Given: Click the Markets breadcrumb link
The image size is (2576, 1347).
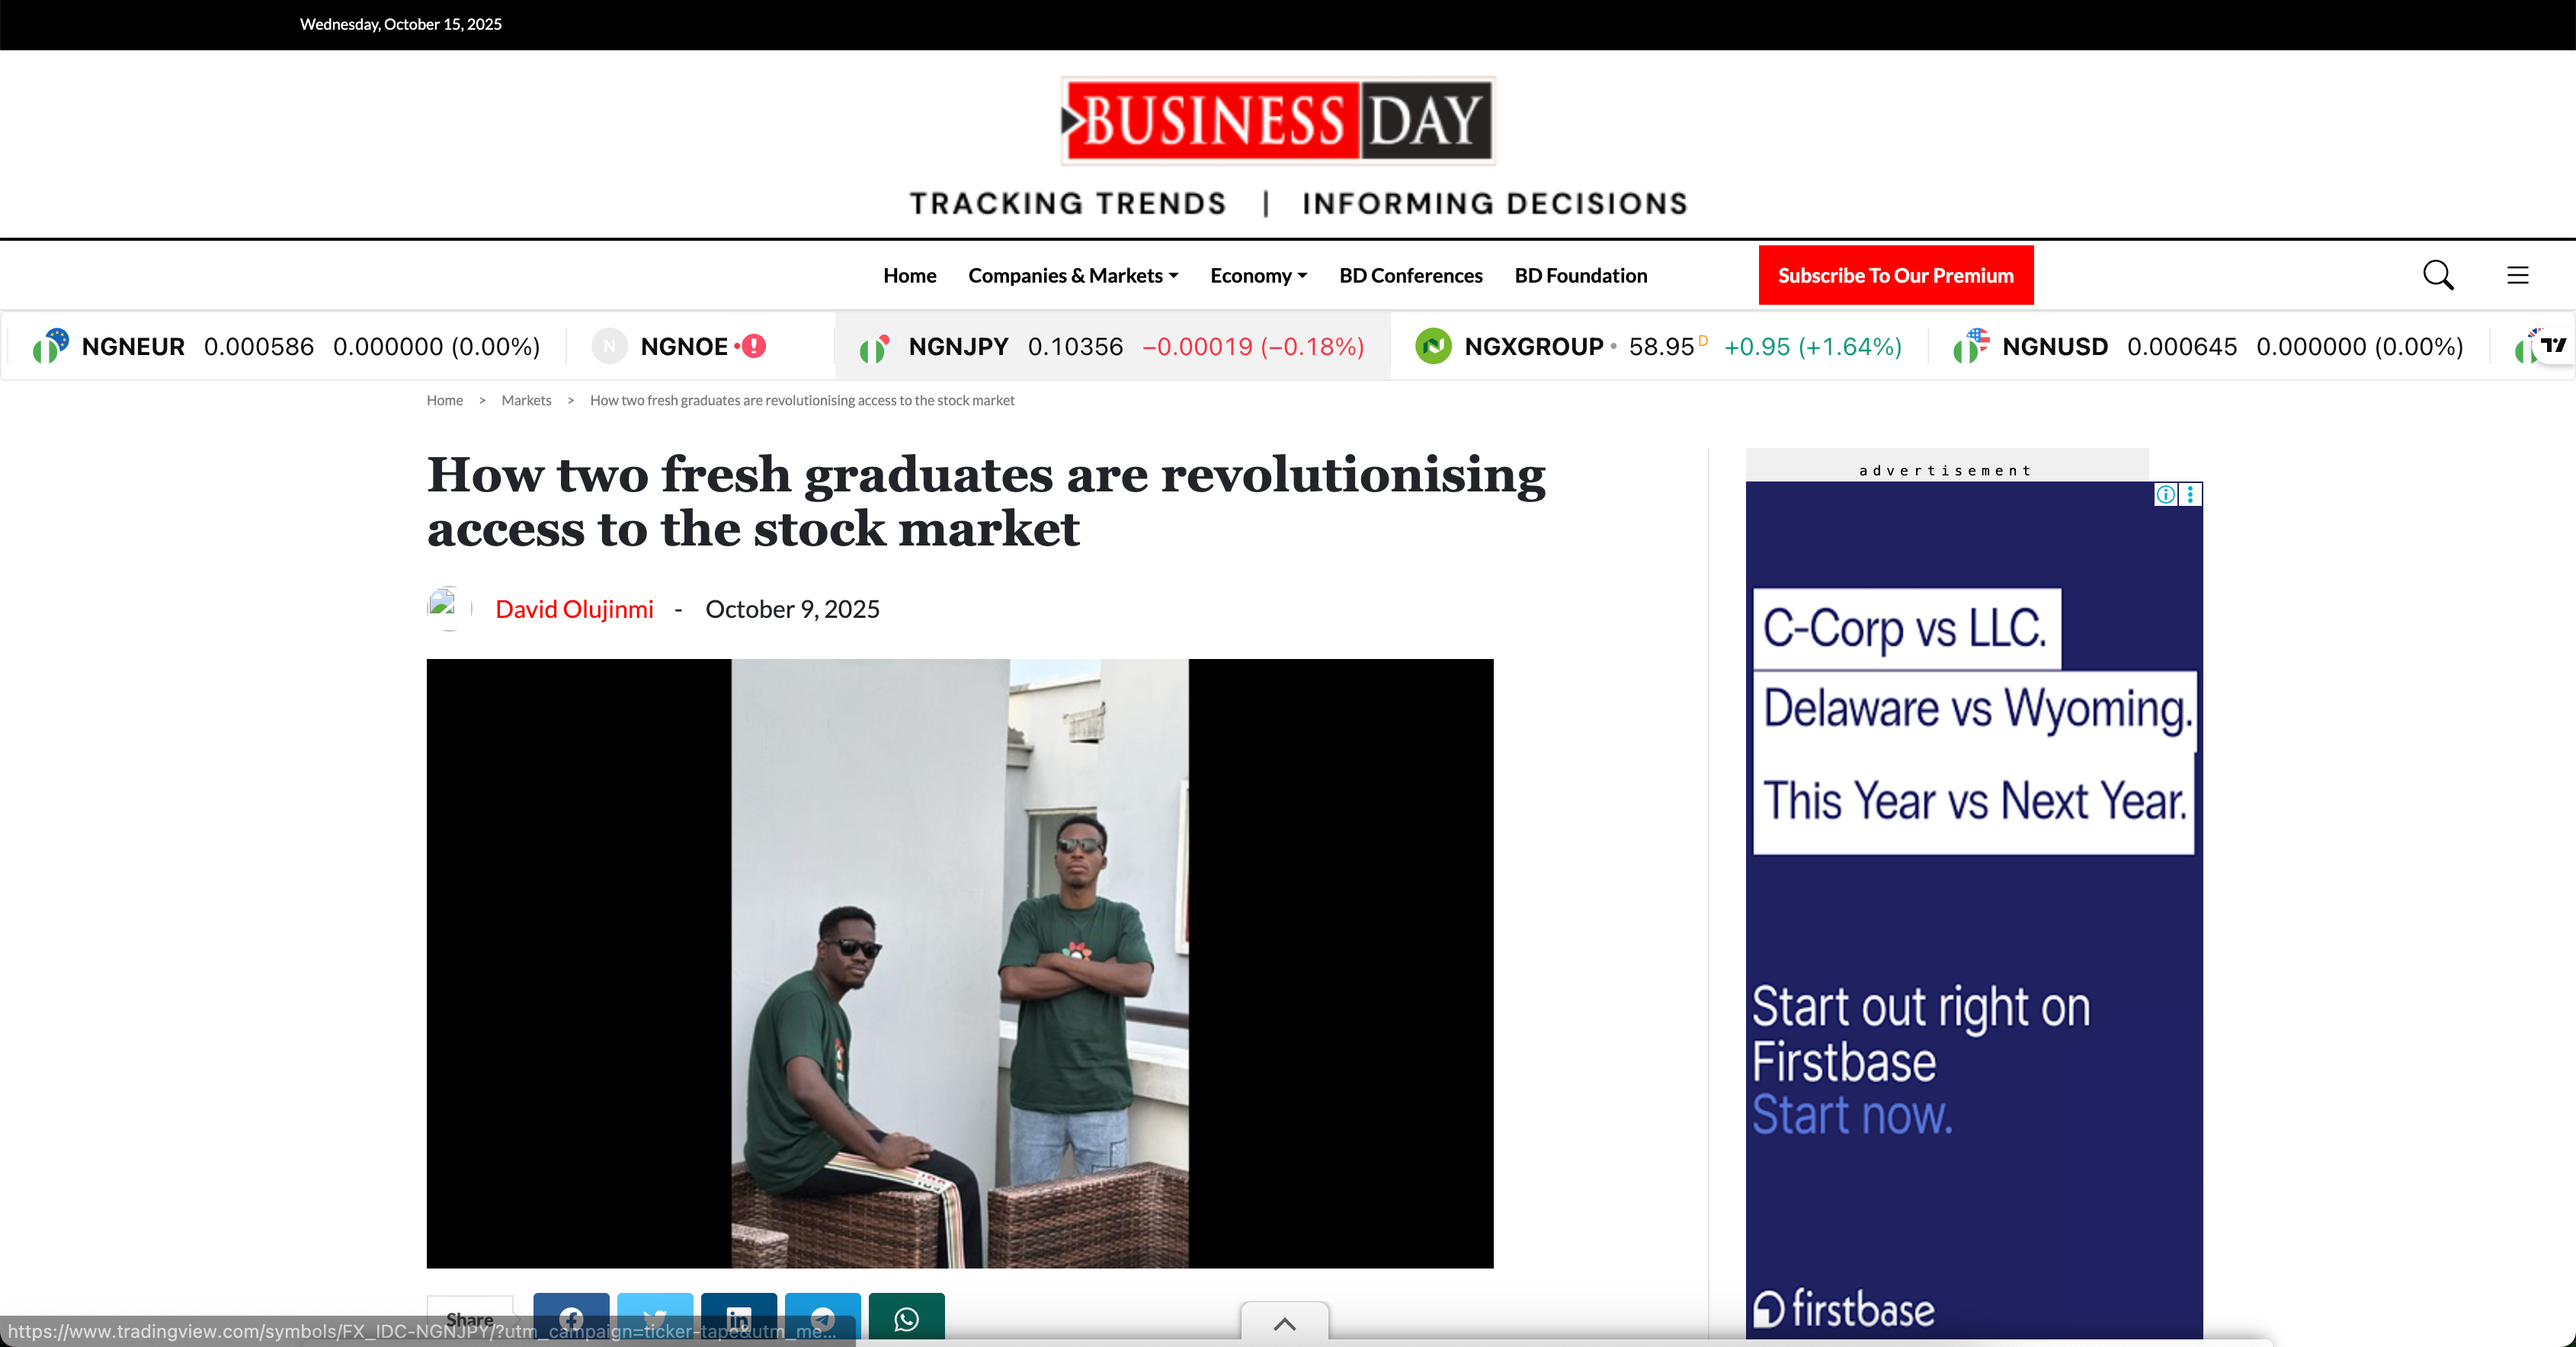Looking at the screenshot, I should coord(526,400).
